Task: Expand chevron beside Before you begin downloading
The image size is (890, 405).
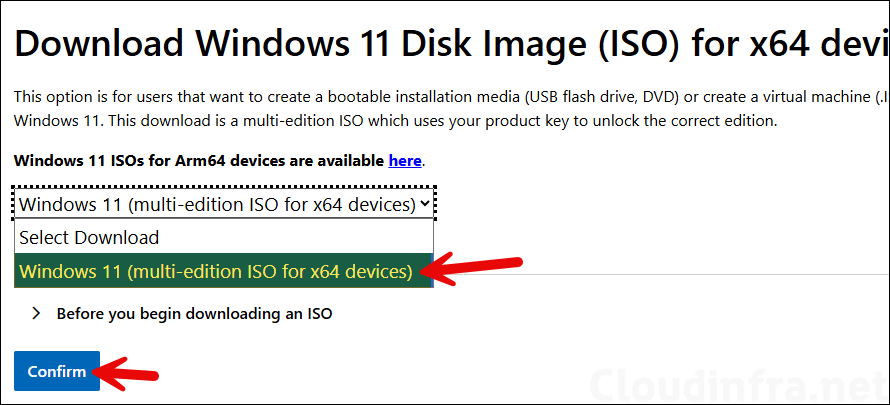Action: click(37, 313)
